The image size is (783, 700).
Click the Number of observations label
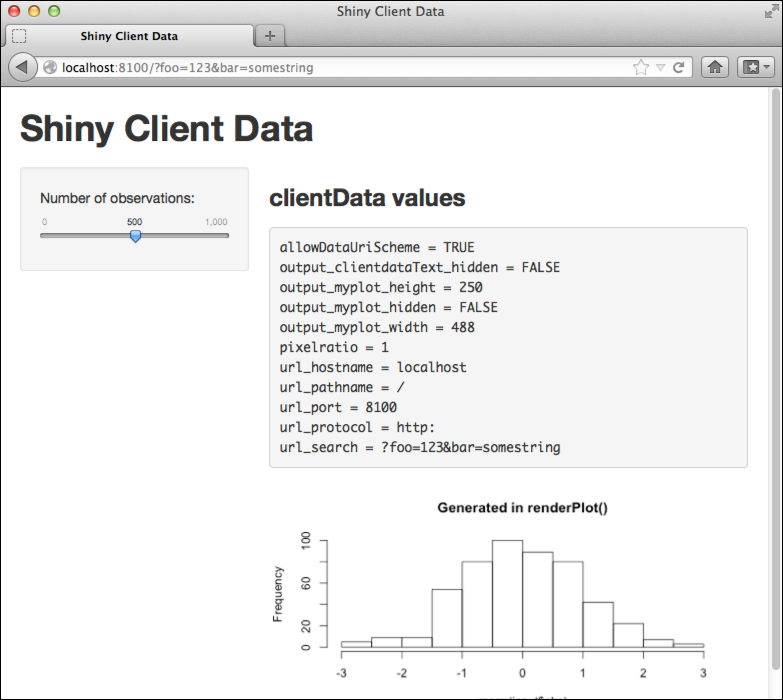(117, 198)
